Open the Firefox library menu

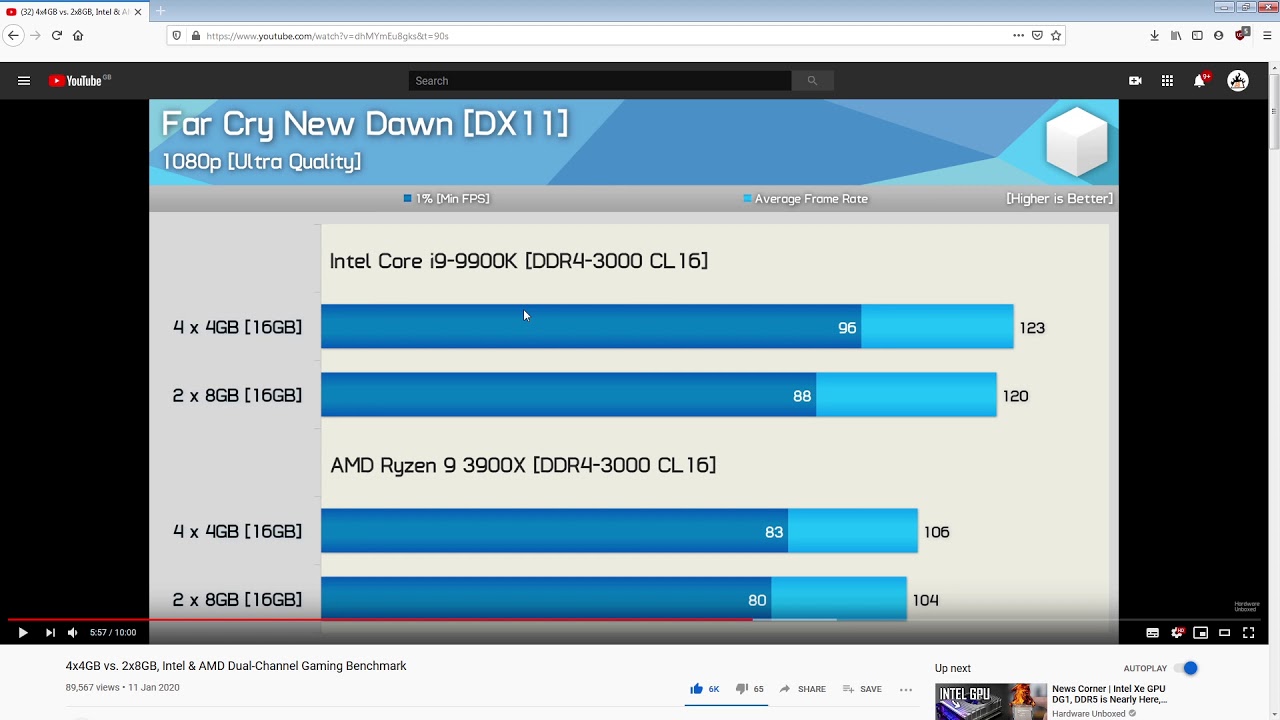1176,35
